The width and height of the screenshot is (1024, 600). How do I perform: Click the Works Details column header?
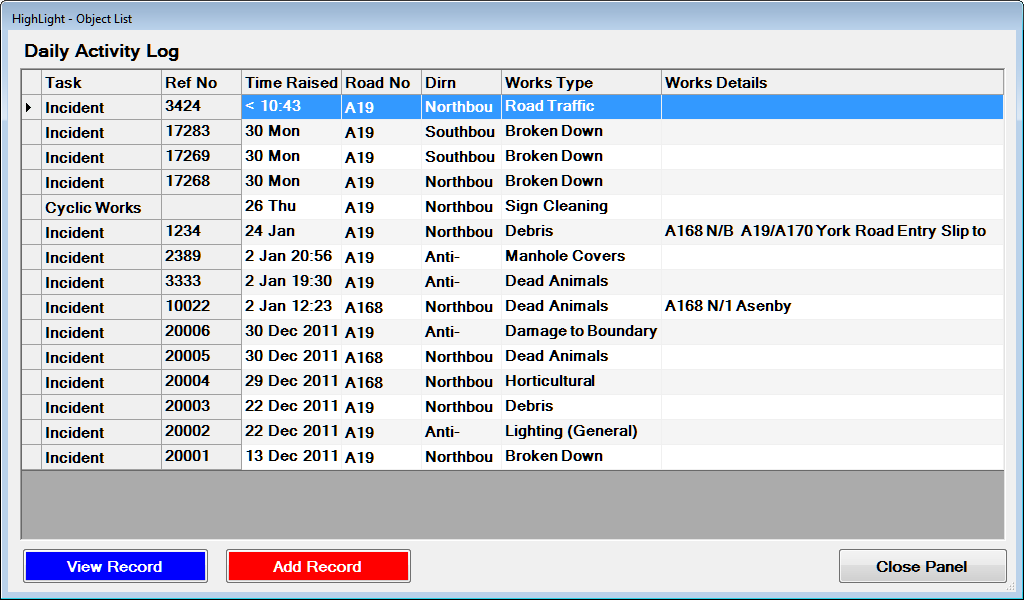pyautogui.click(x=832, y=82)
